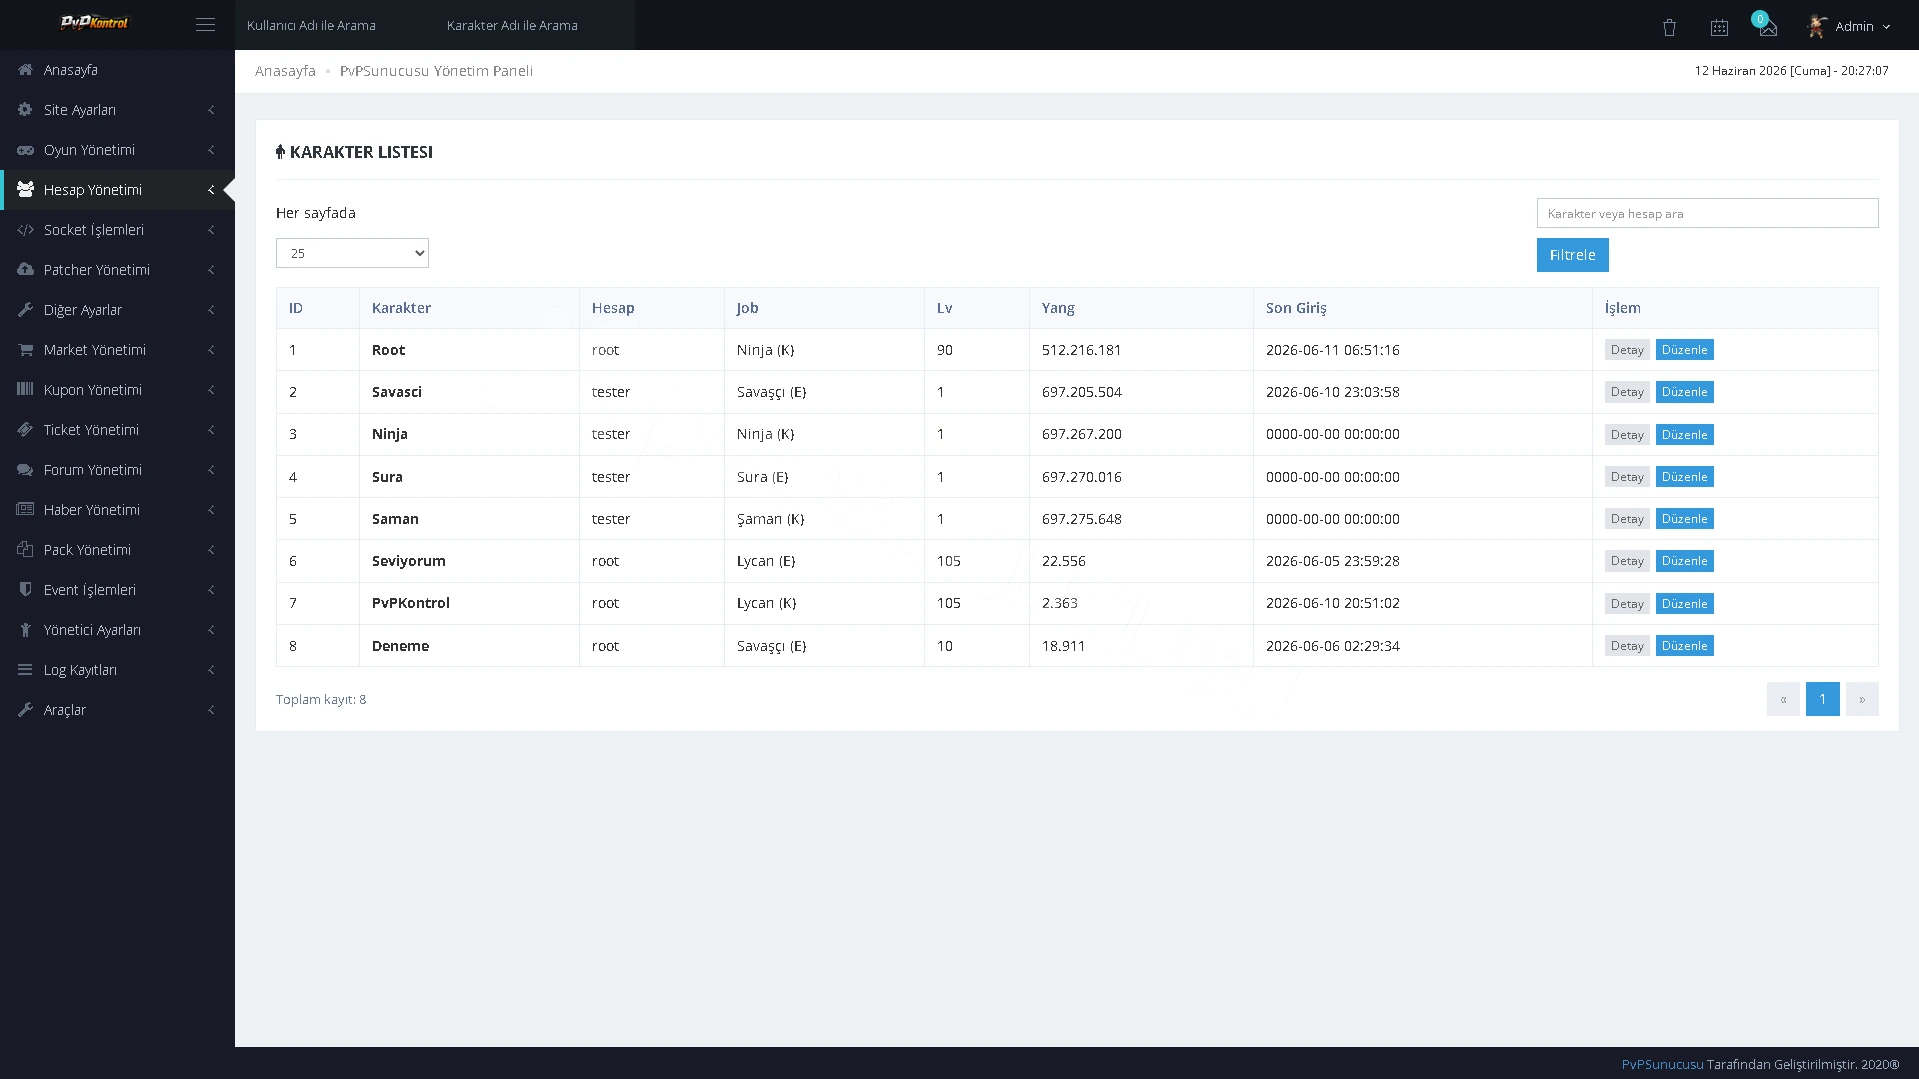Click the Anasayfa home icon in sidebar

[25, 70]
